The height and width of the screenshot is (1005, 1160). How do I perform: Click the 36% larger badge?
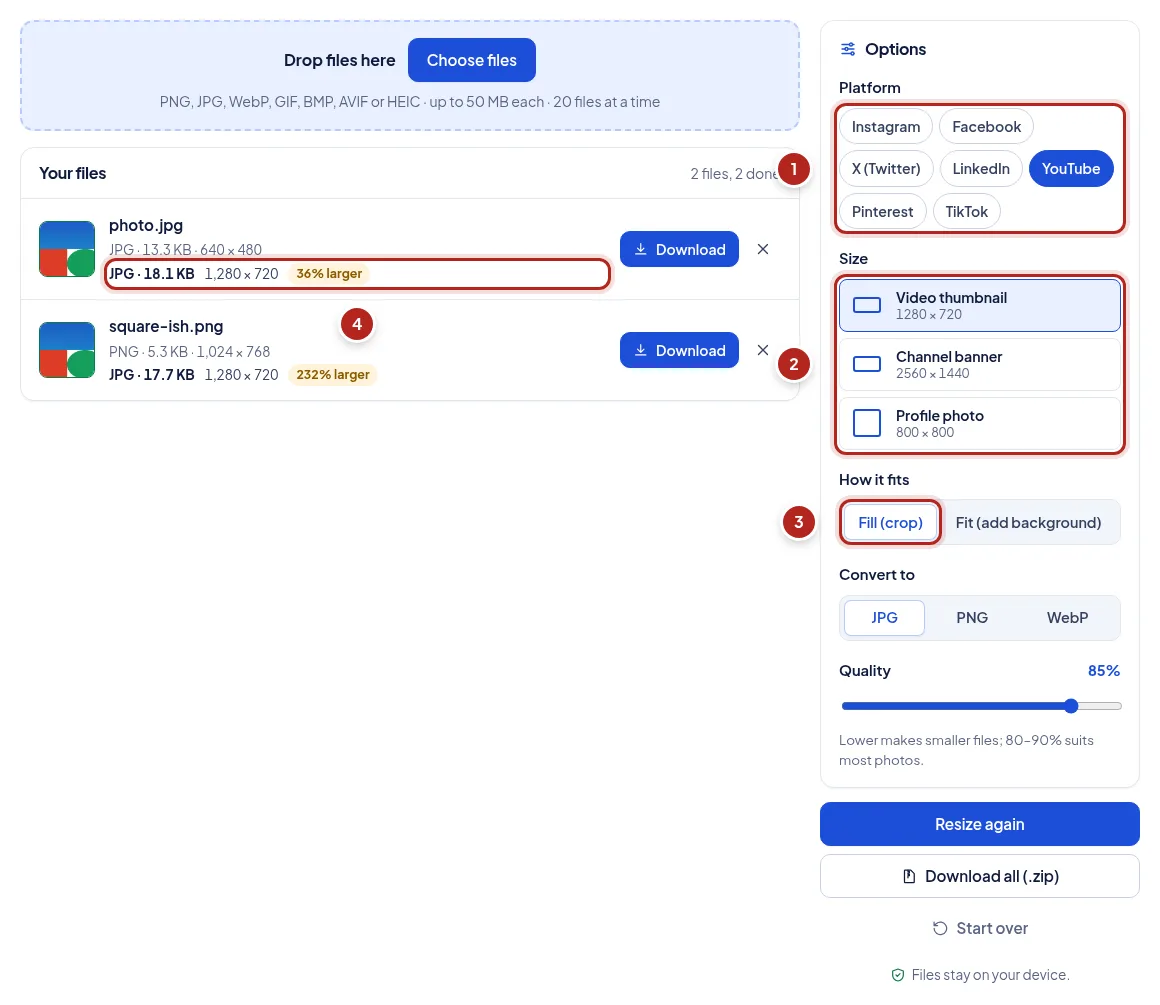(x=329, y=274)
